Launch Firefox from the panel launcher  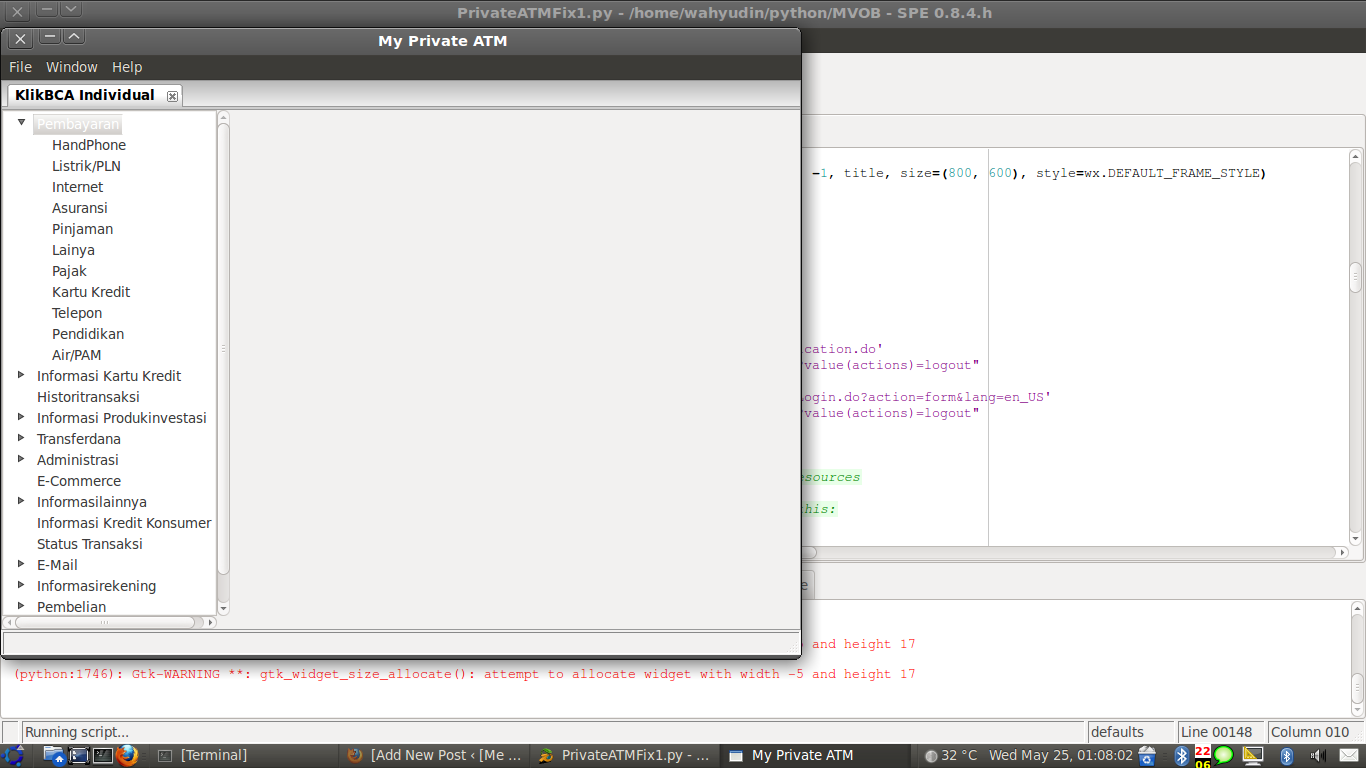point(126,755)
